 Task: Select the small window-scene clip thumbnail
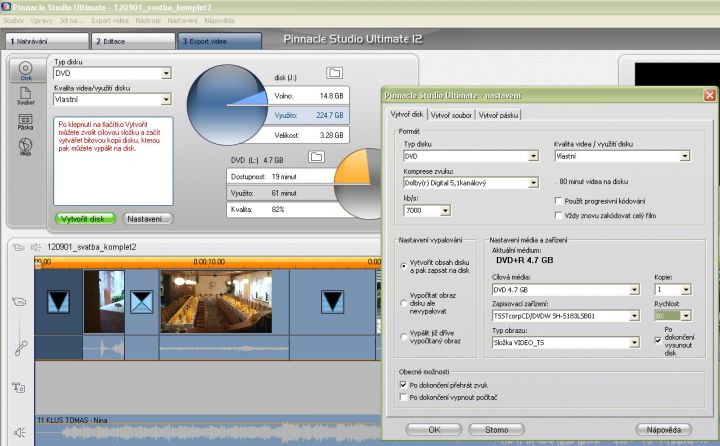click(x=104, y=301)
